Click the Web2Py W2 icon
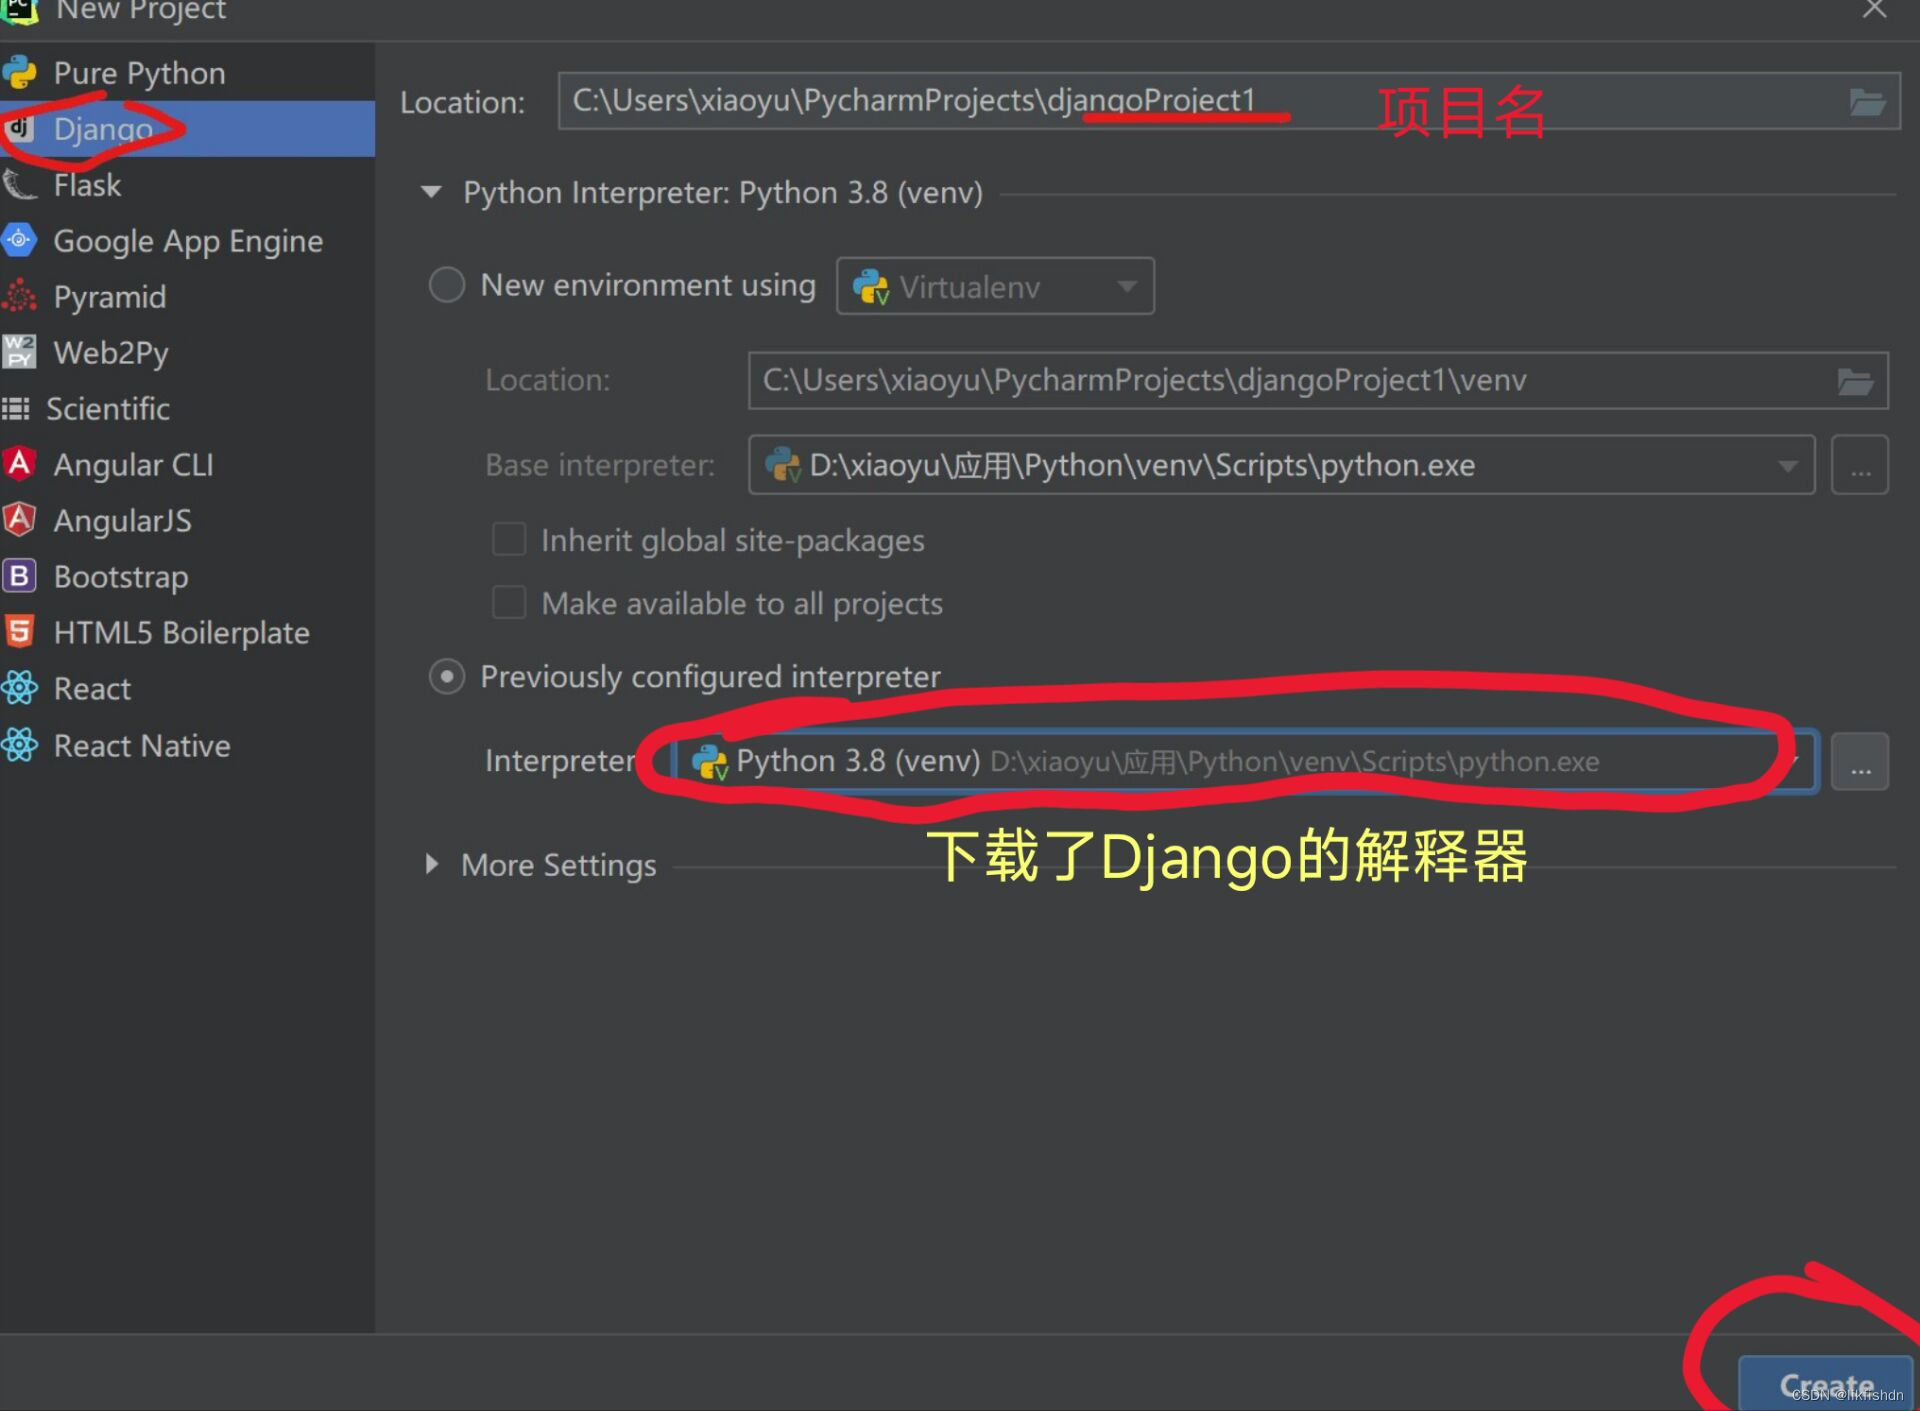The width and height of the screenshot is (1920, 1411). pos(19,352)
